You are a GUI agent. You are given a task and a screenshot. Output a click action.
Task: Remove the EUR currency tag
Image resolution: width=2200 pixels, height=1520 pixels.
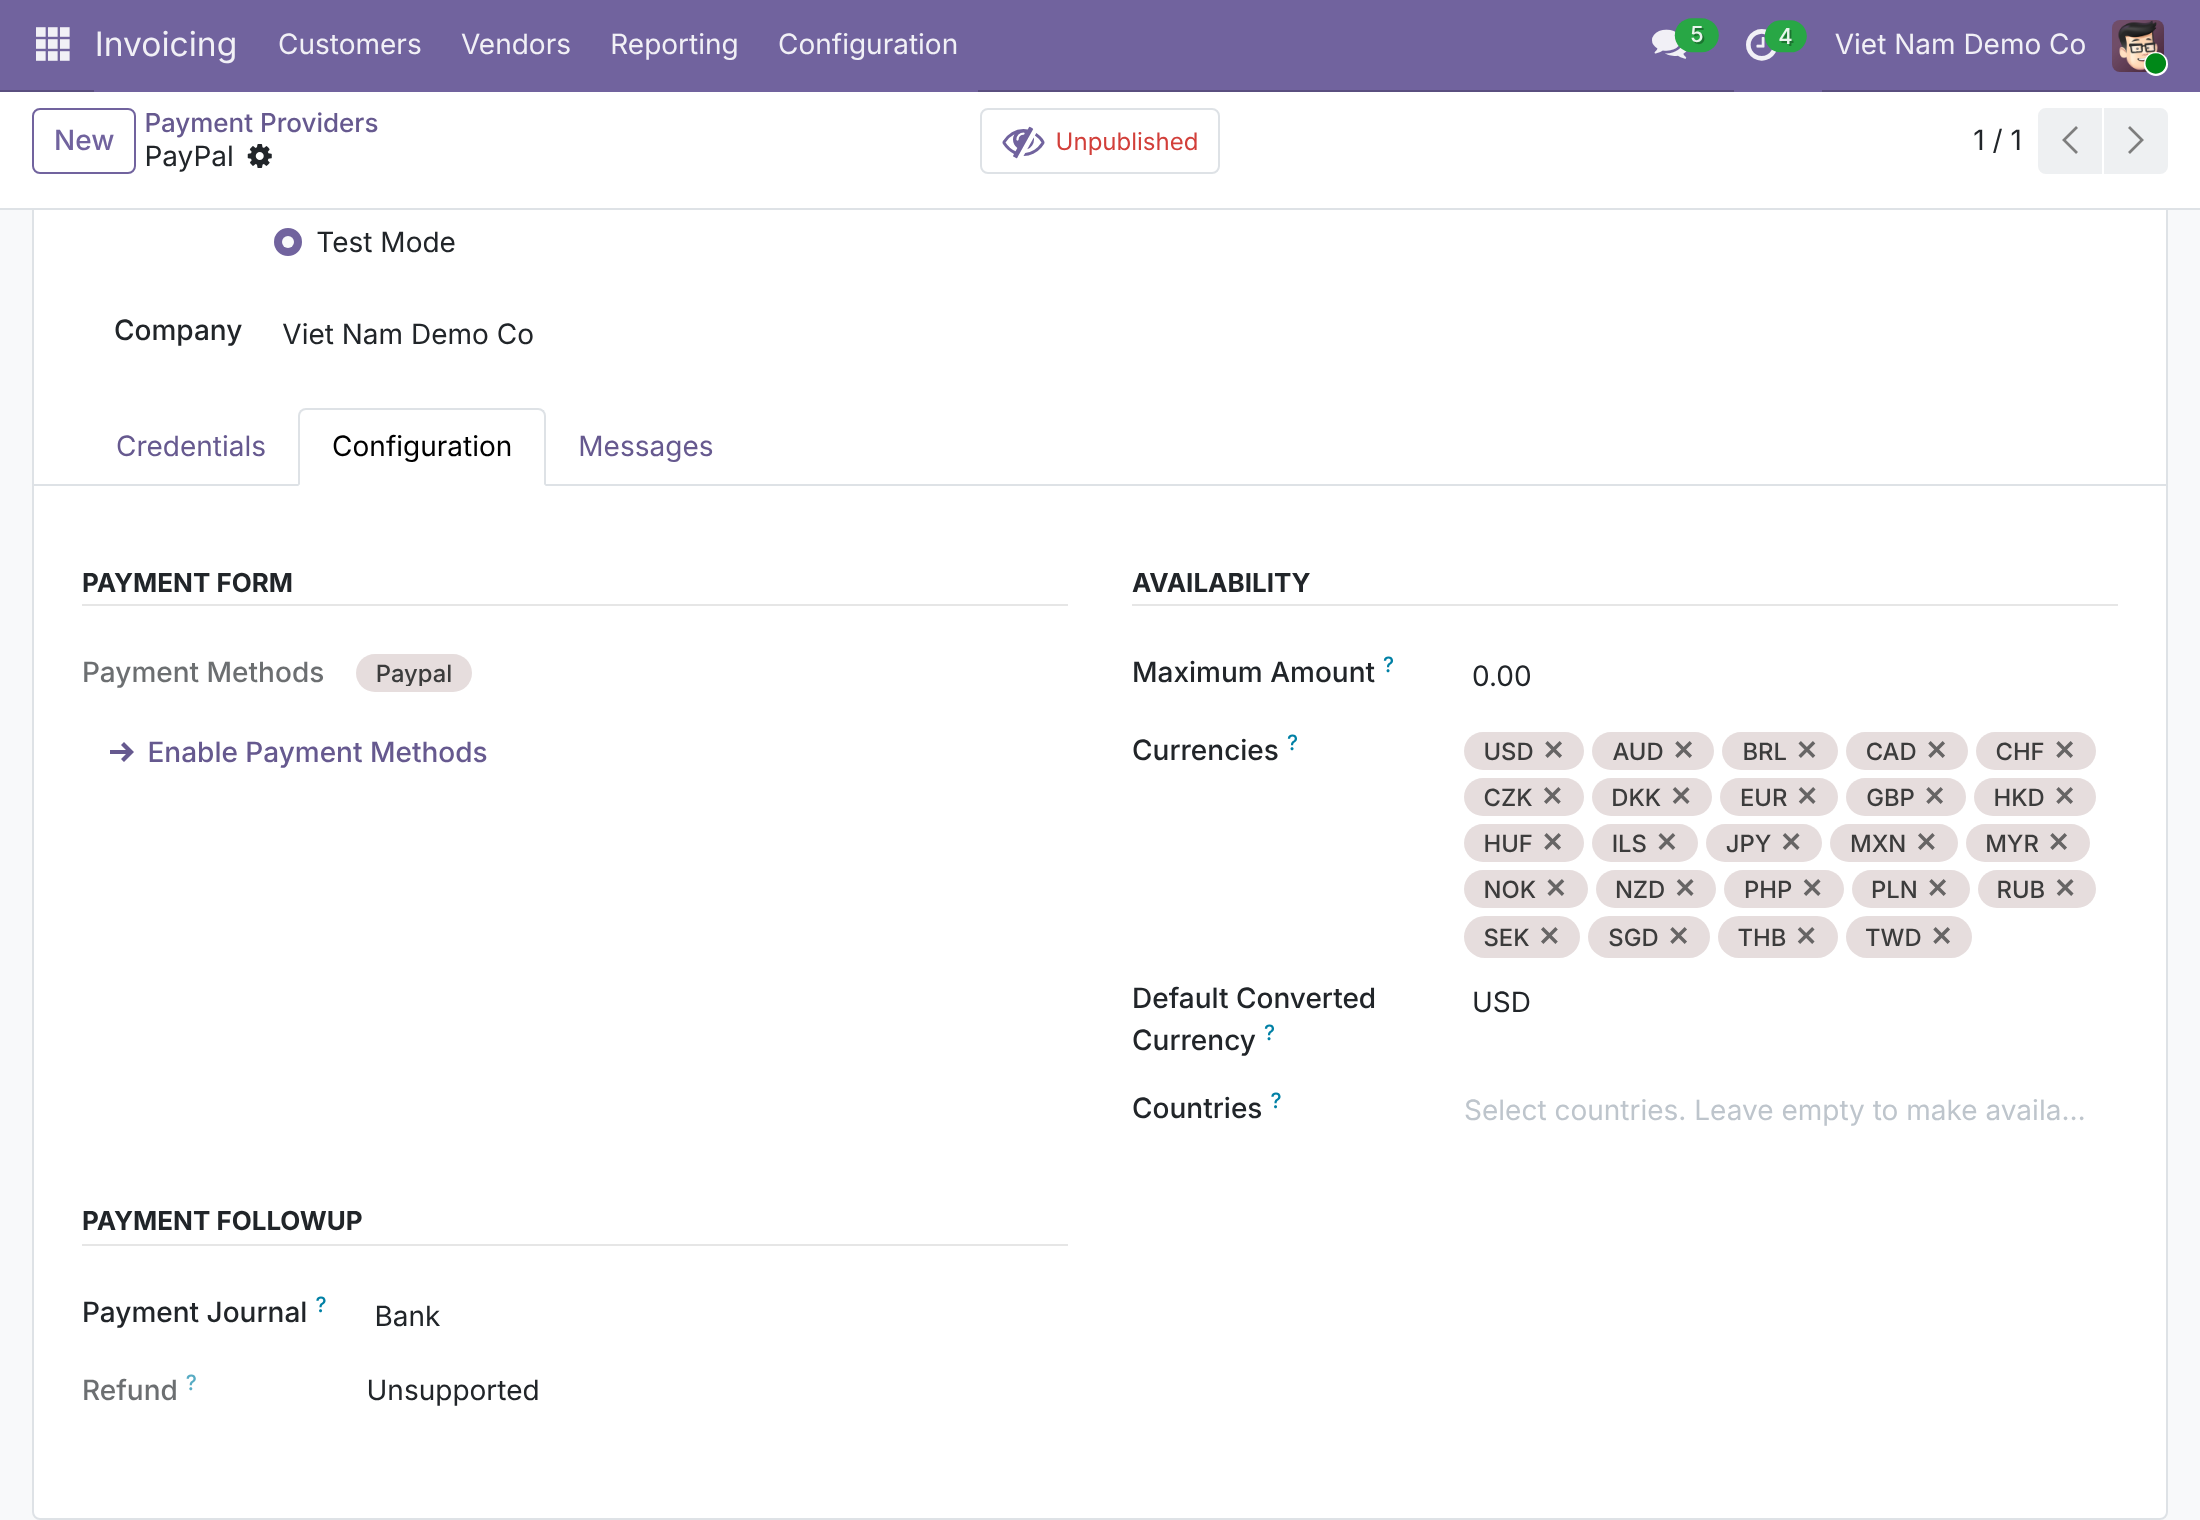(x=1807, y=796)
